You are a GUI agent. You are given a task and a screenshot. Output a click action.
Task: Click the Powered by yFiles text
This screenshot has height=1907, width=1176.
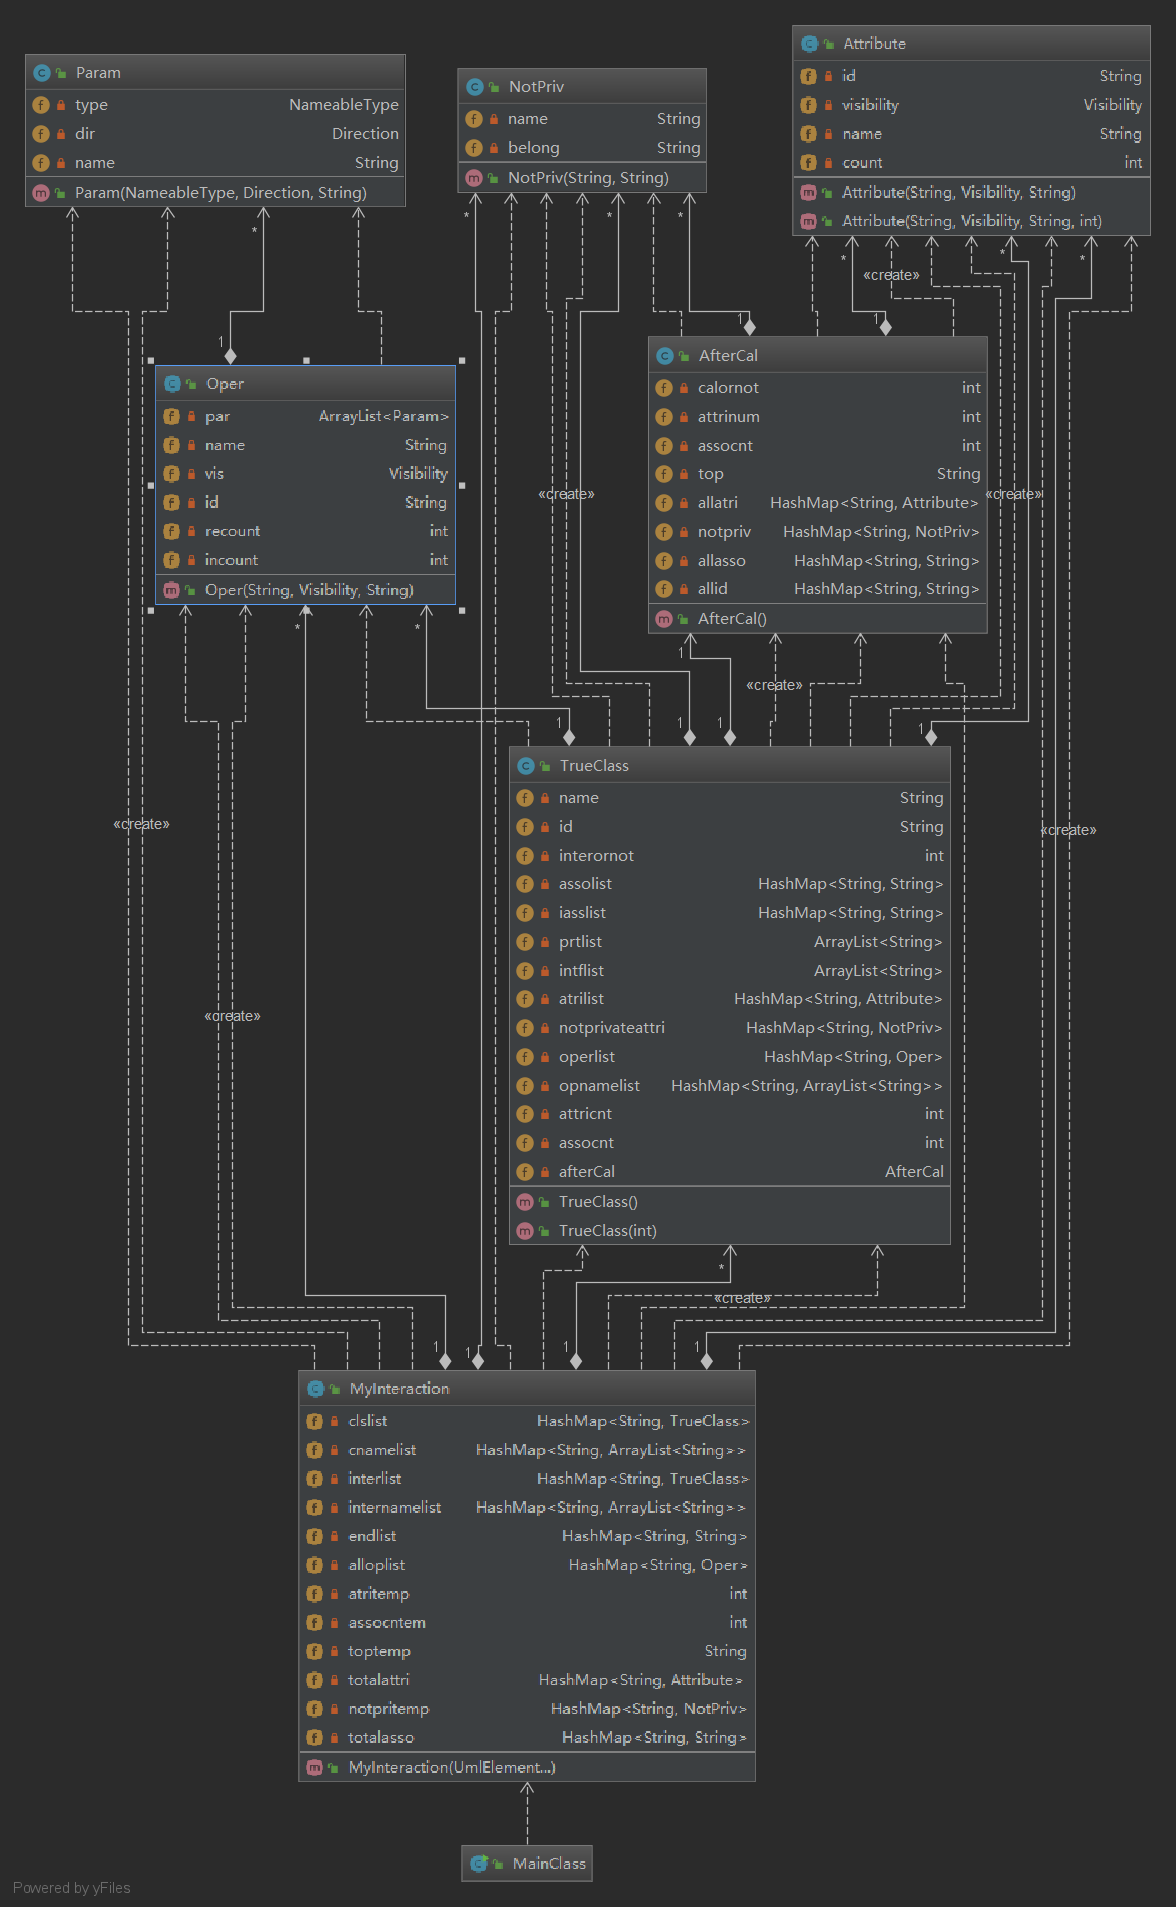coord(72,1888)
